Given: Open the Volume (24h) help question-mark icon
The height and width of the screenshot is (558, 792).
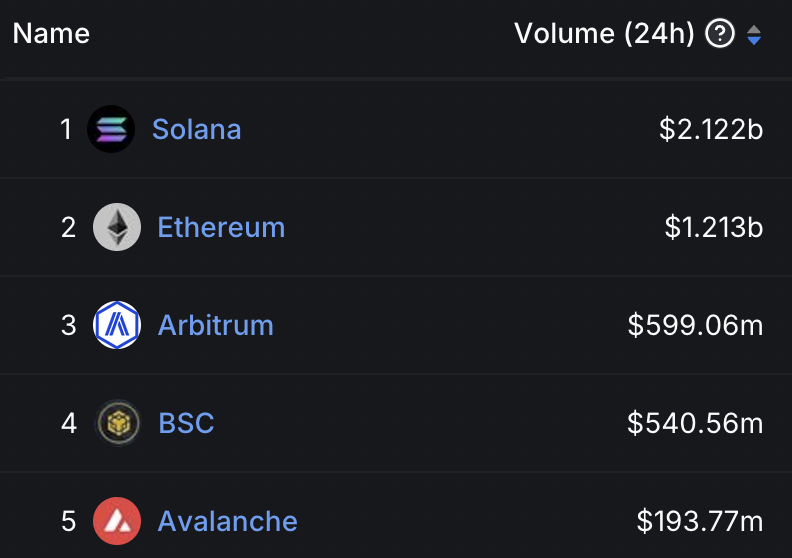Looking at the screenshot, I should 720,33.
